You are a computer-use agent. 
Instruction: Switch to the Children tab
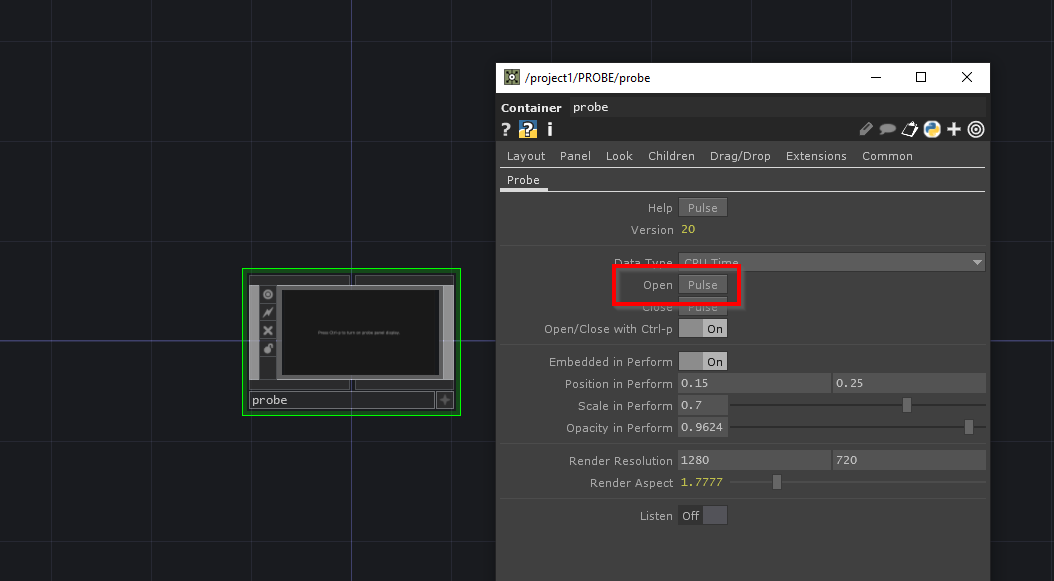(x=671, y=156)
